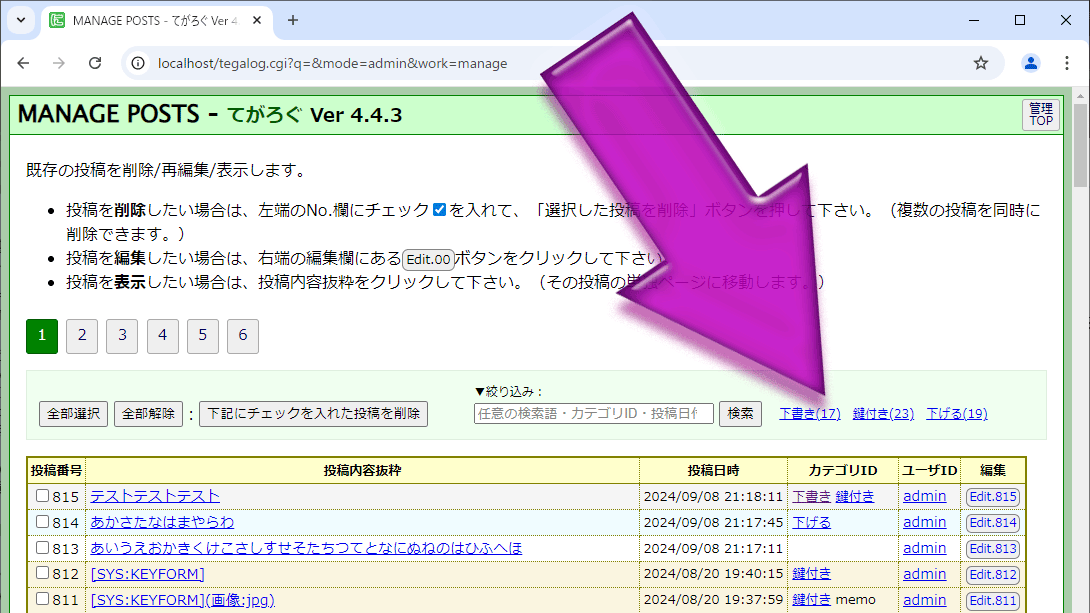
Task: Filter by 鍵付き(23) link
Action: tap(883, 414)
